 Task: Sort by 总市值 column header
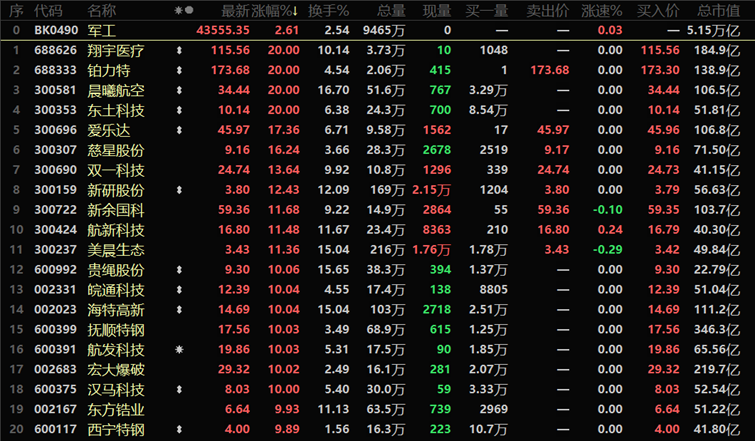718,11
